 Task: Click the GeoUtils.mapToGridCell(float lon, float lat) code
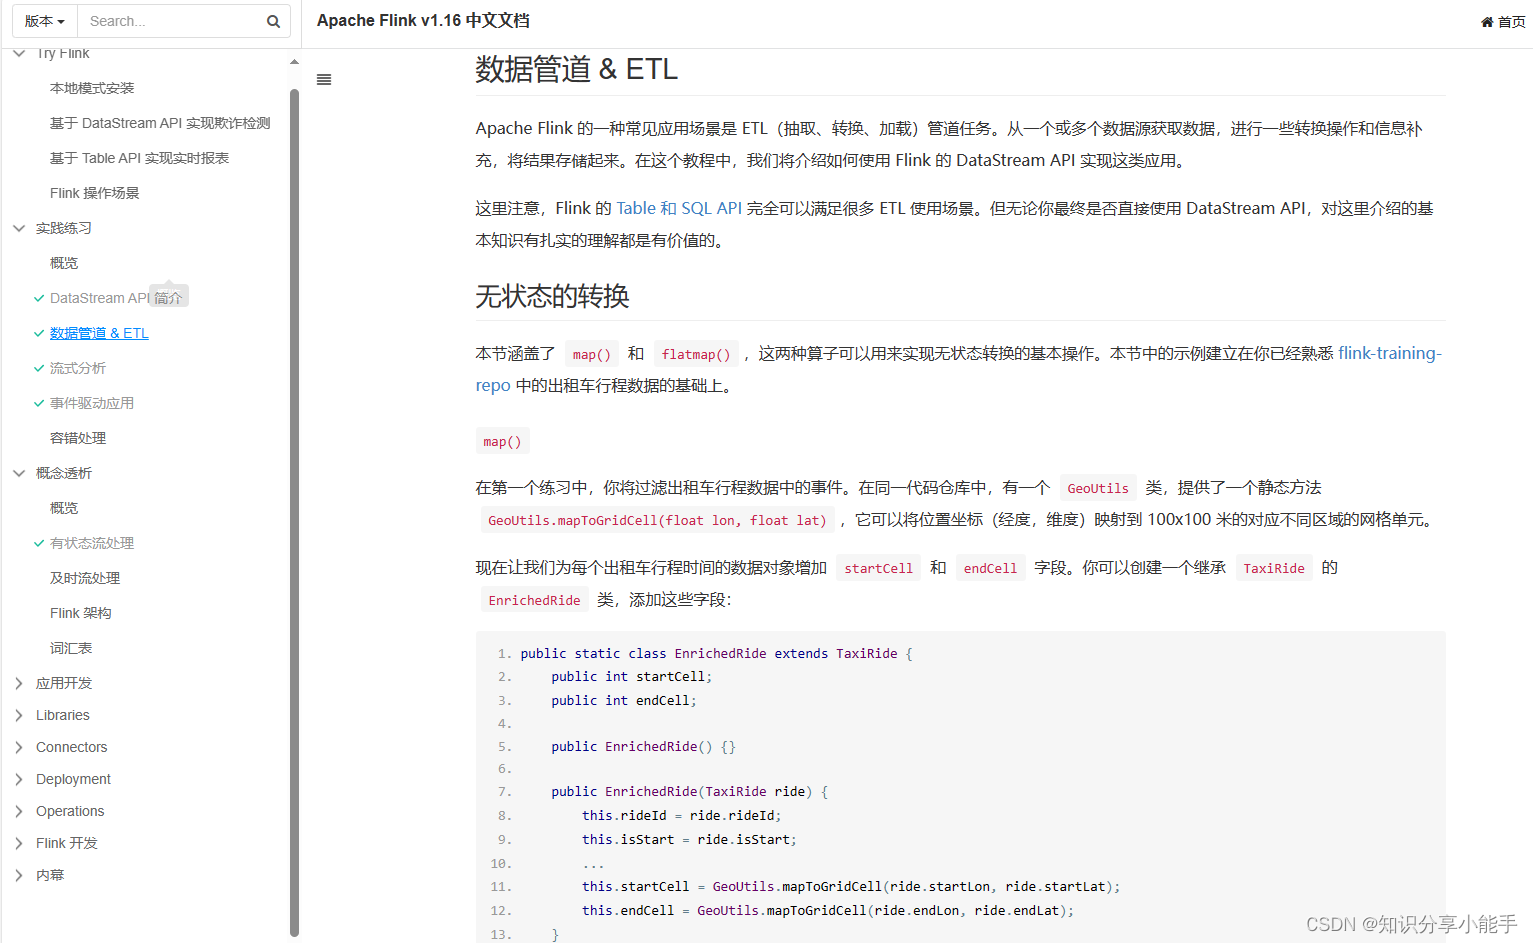tap(657, 520)
